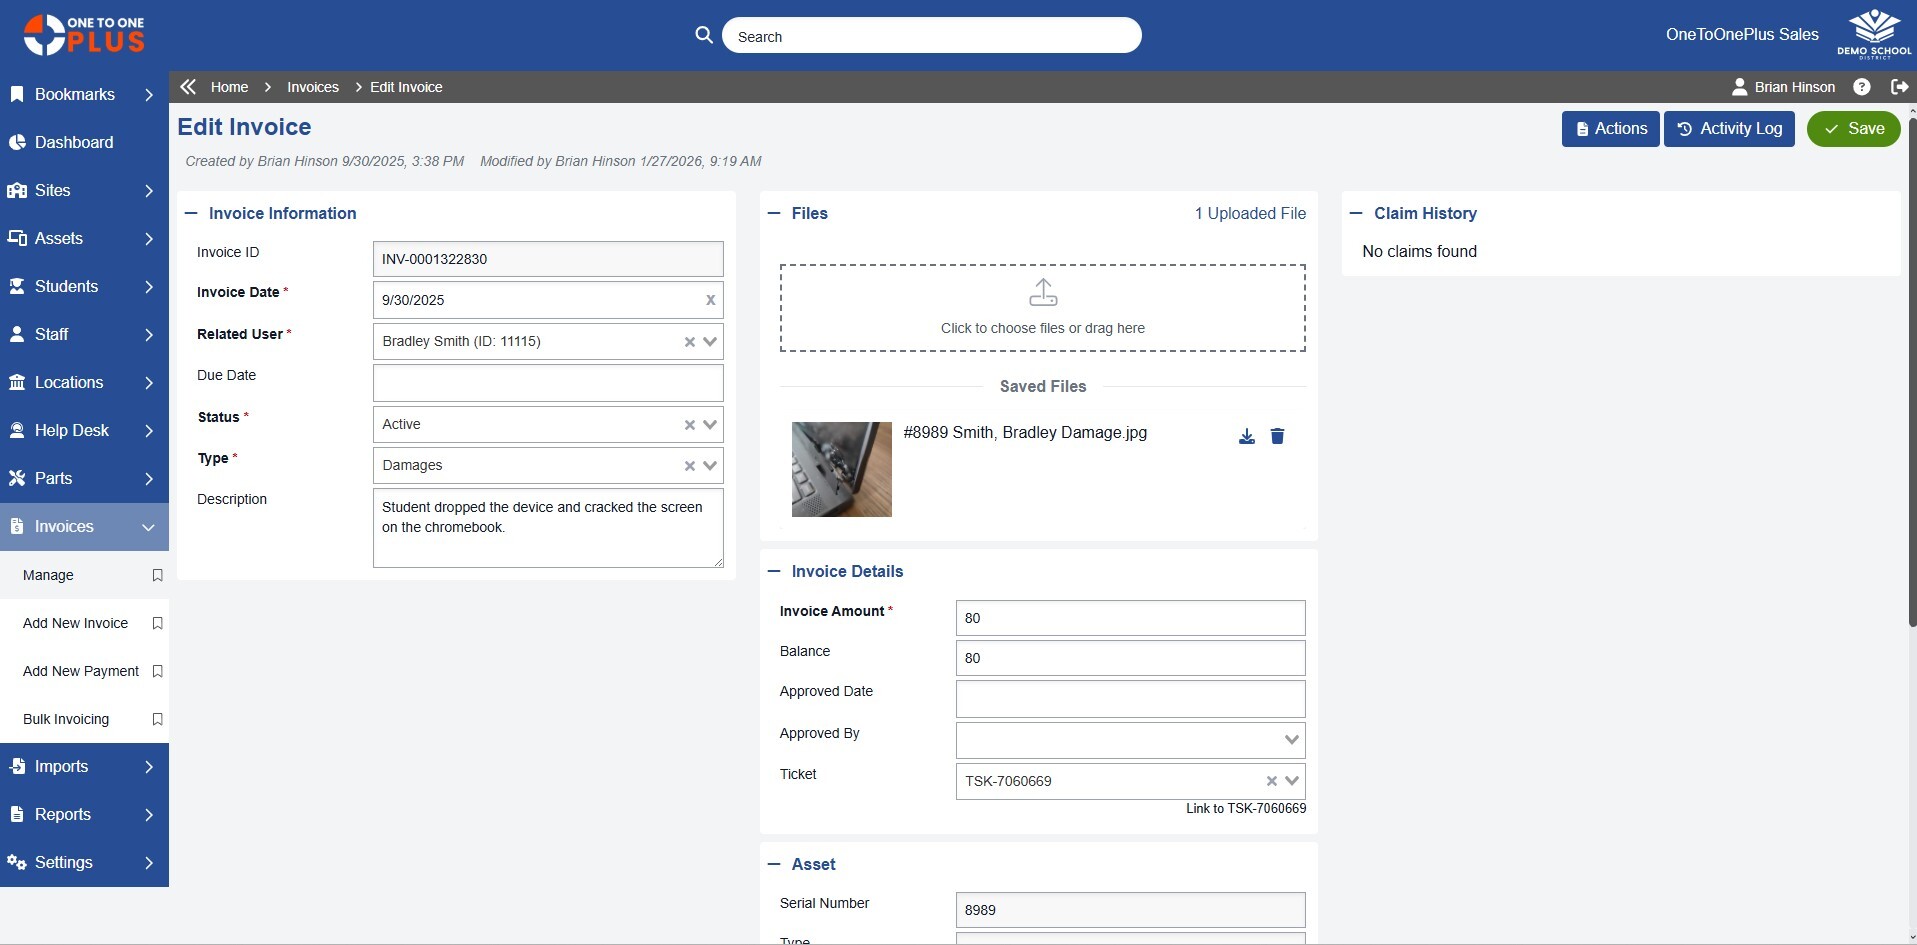1917x945 pixels.
Task: Collapse sidebar with double chevron icon
Action: coord(188,87)
